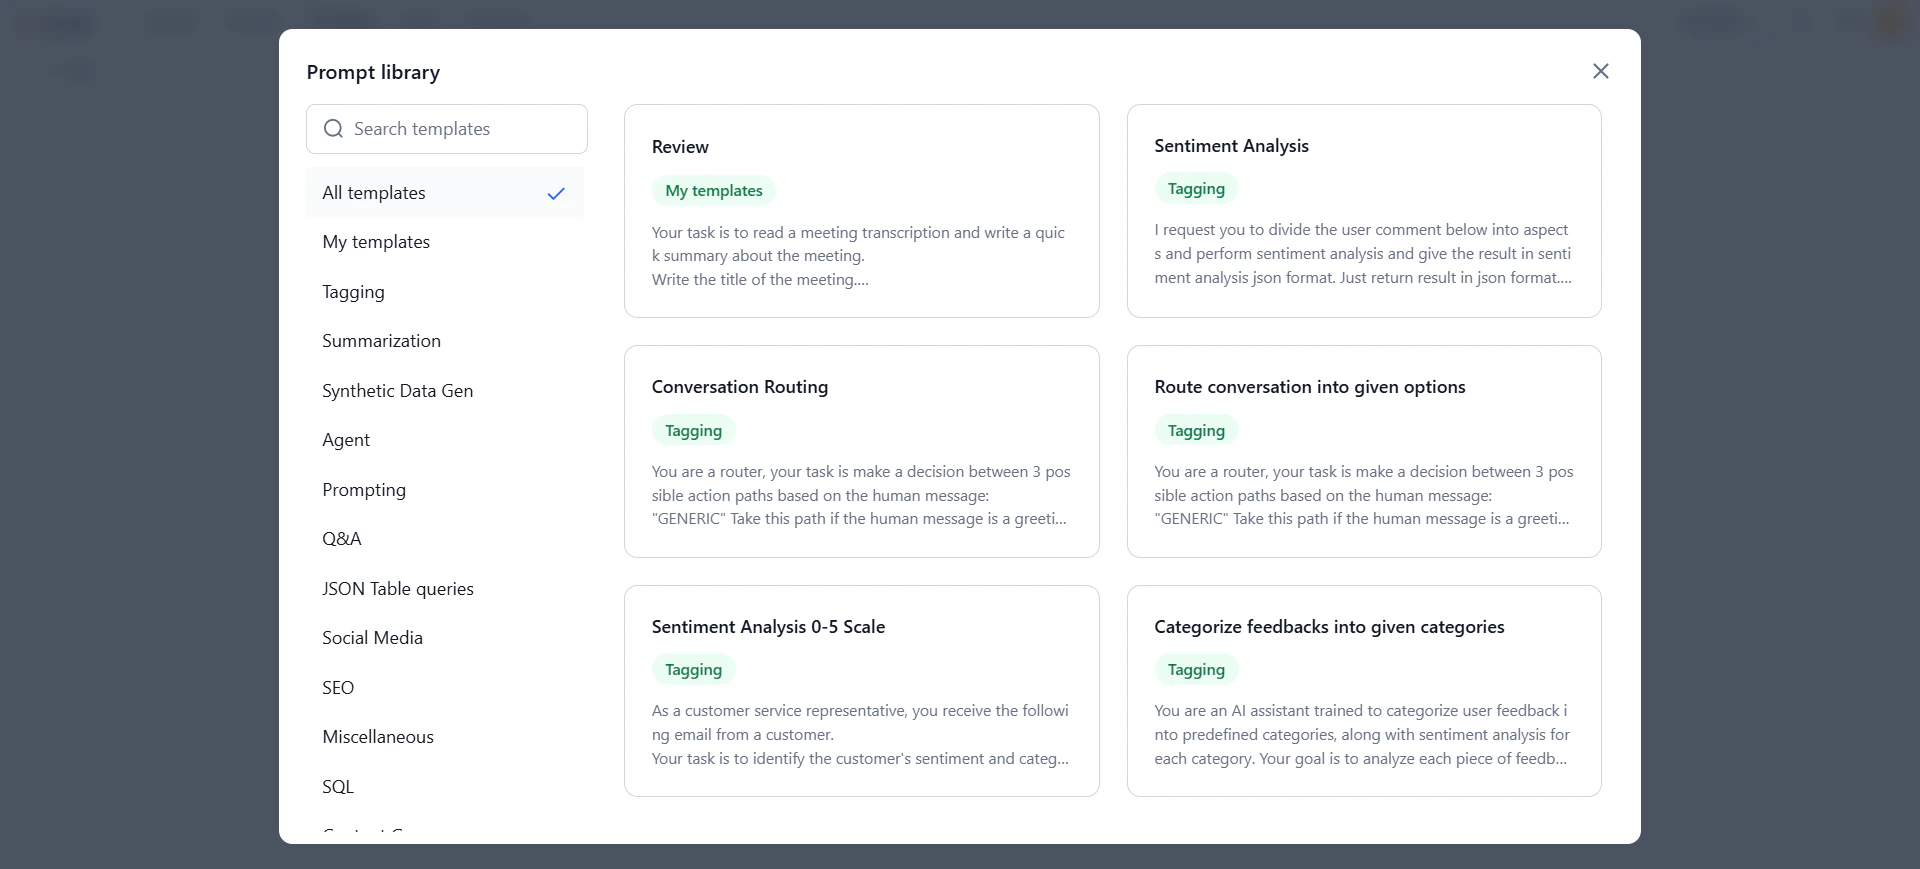Click the Tagging badge on Conversation Routing card
The image size is (1920, 869).
[693, 430]
